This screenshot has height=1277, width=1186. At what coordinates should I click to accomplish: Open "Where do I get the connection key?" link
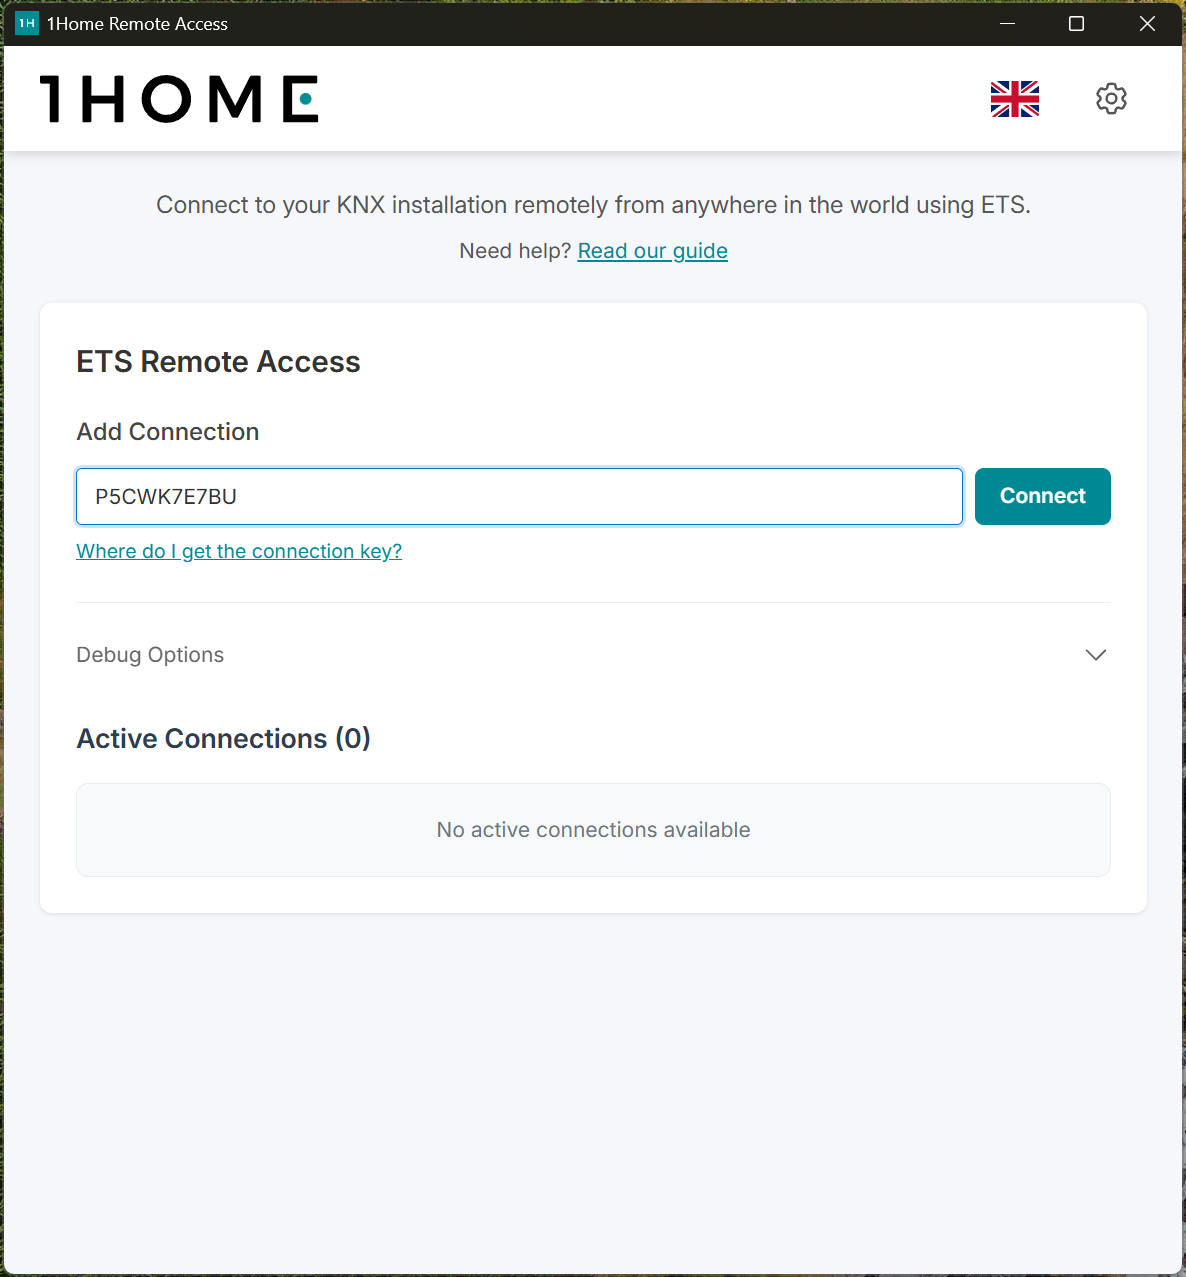tap(239, 551)
